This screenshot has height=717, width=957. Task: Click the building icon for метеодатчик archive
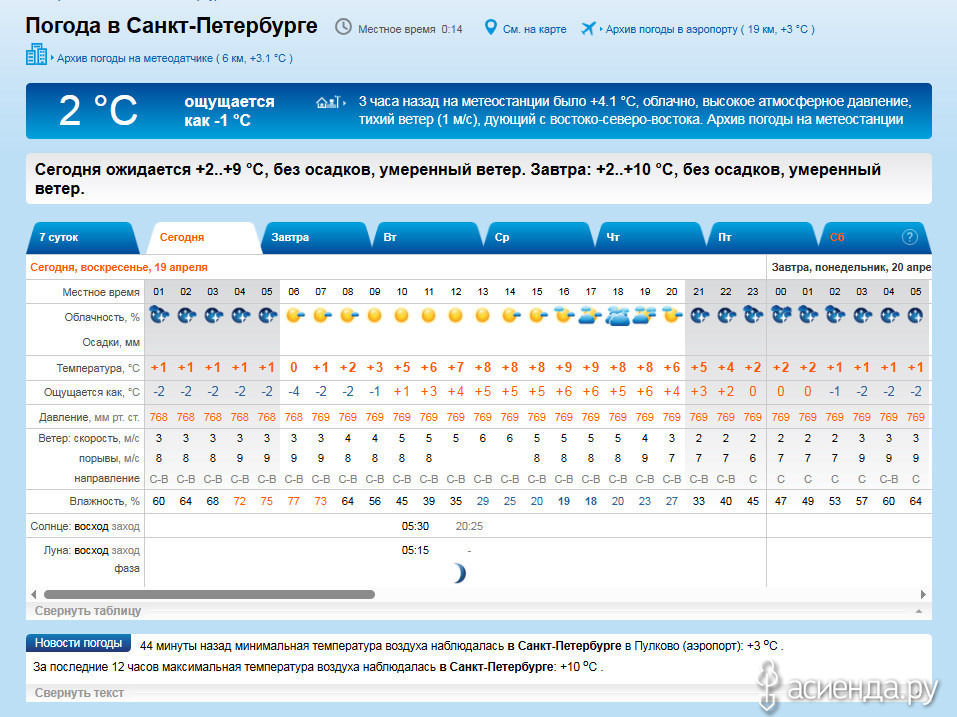[36, 56]
